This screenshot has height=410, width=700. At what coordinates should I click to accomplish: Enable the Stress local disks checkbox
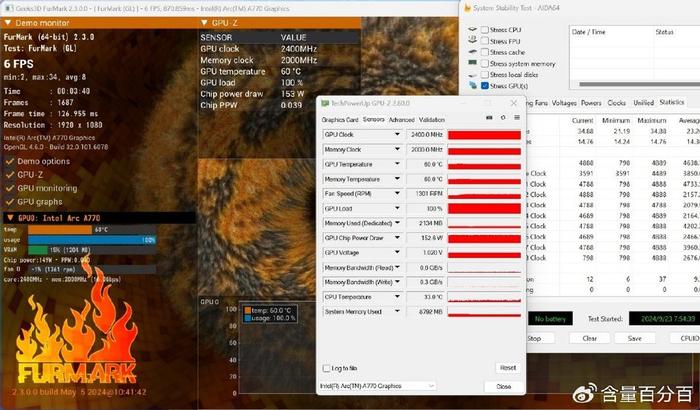pyautogui.click(x=484, y=75)
